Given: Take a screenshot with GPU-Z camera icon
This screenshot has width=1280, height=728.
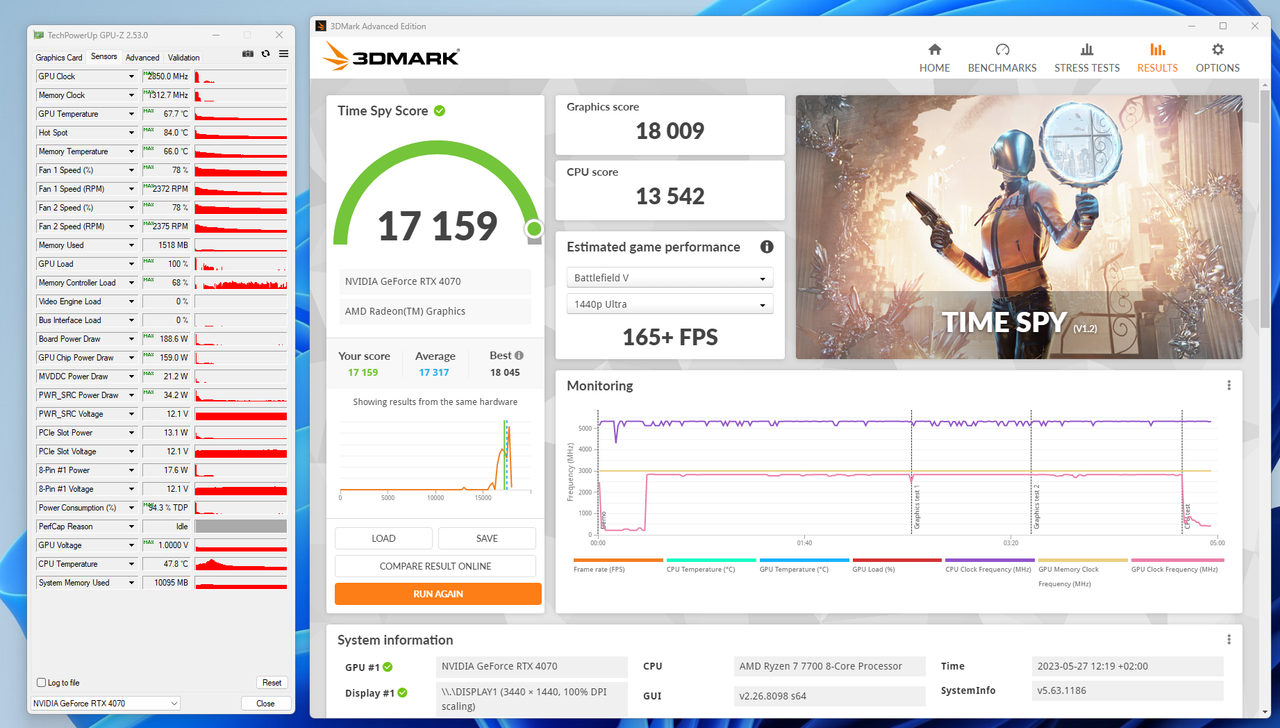Looking at the screenshot, I should click(247, 53).
